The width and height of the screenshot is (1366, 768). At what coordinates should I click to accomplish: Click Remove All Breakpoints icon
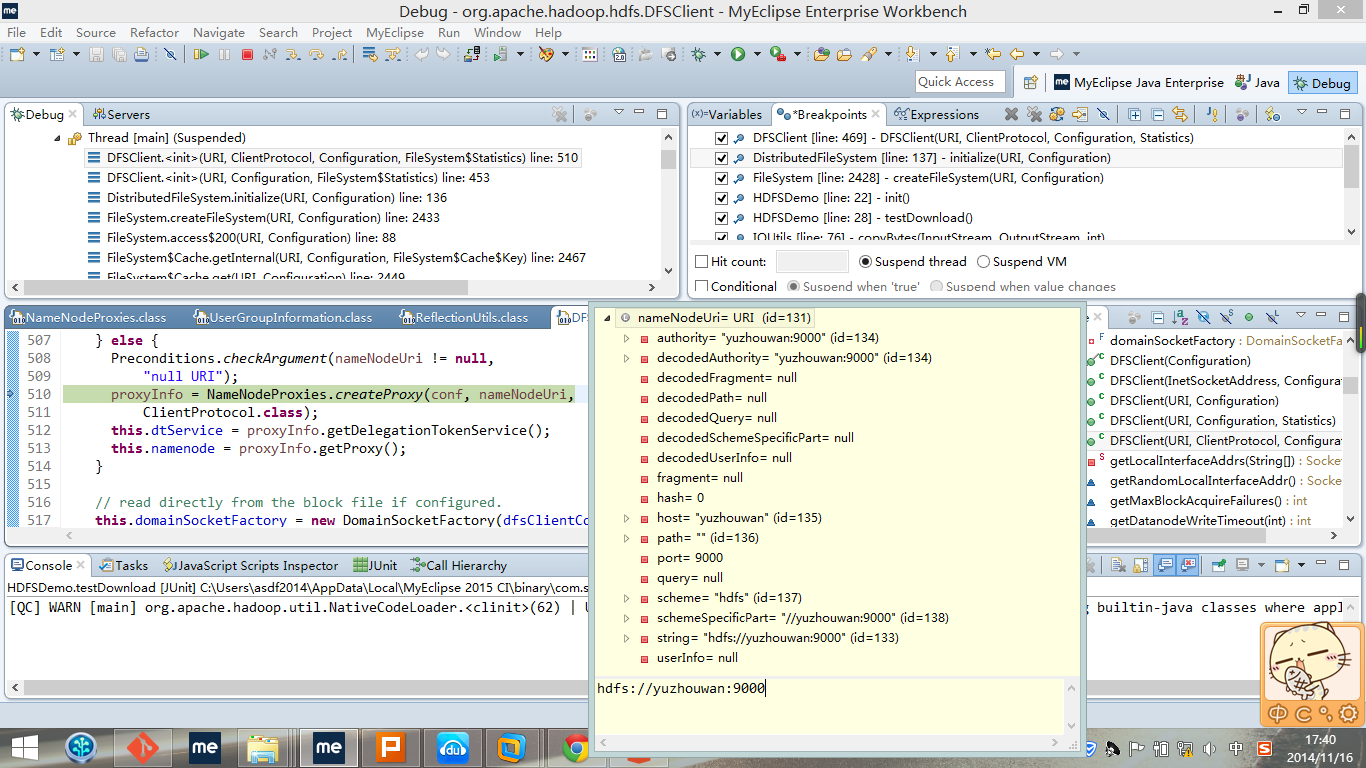pyautogui.click(x=1034, y=114)
